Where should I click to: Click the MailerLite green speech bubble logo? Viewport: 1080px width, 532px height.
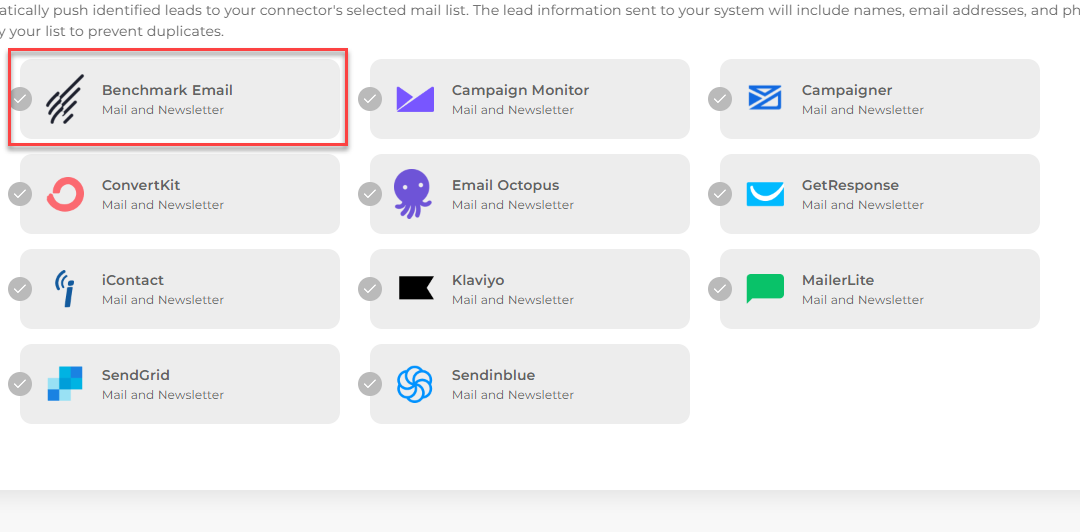(x=765, y=289)
